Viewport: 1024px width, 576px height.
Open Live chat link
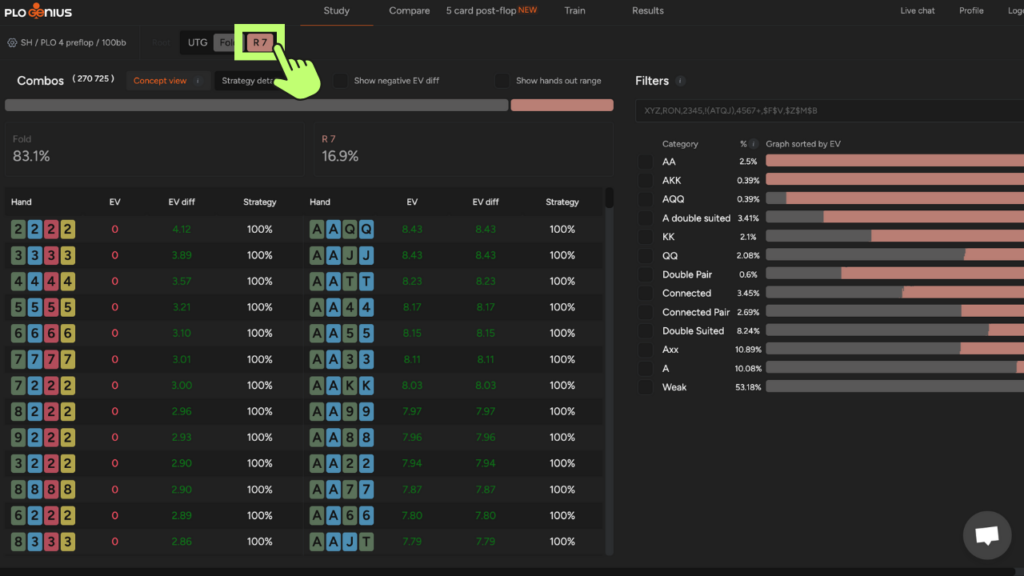click(x=917, y=11)
